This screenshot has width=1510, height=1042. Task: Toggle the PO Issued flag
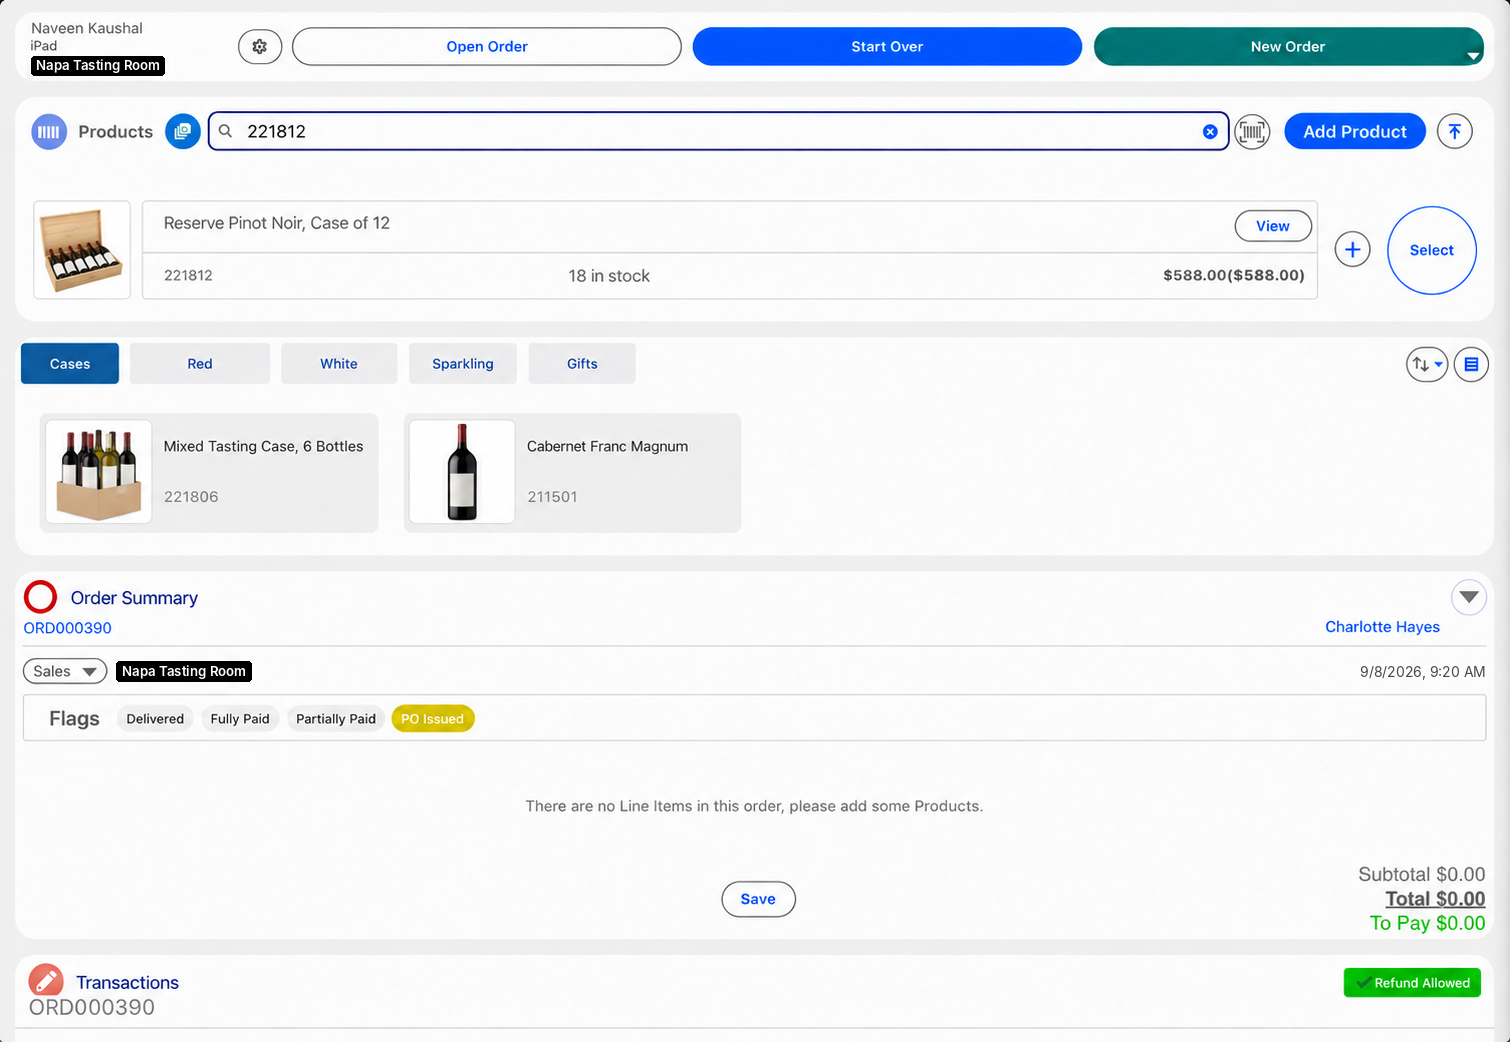433,719
